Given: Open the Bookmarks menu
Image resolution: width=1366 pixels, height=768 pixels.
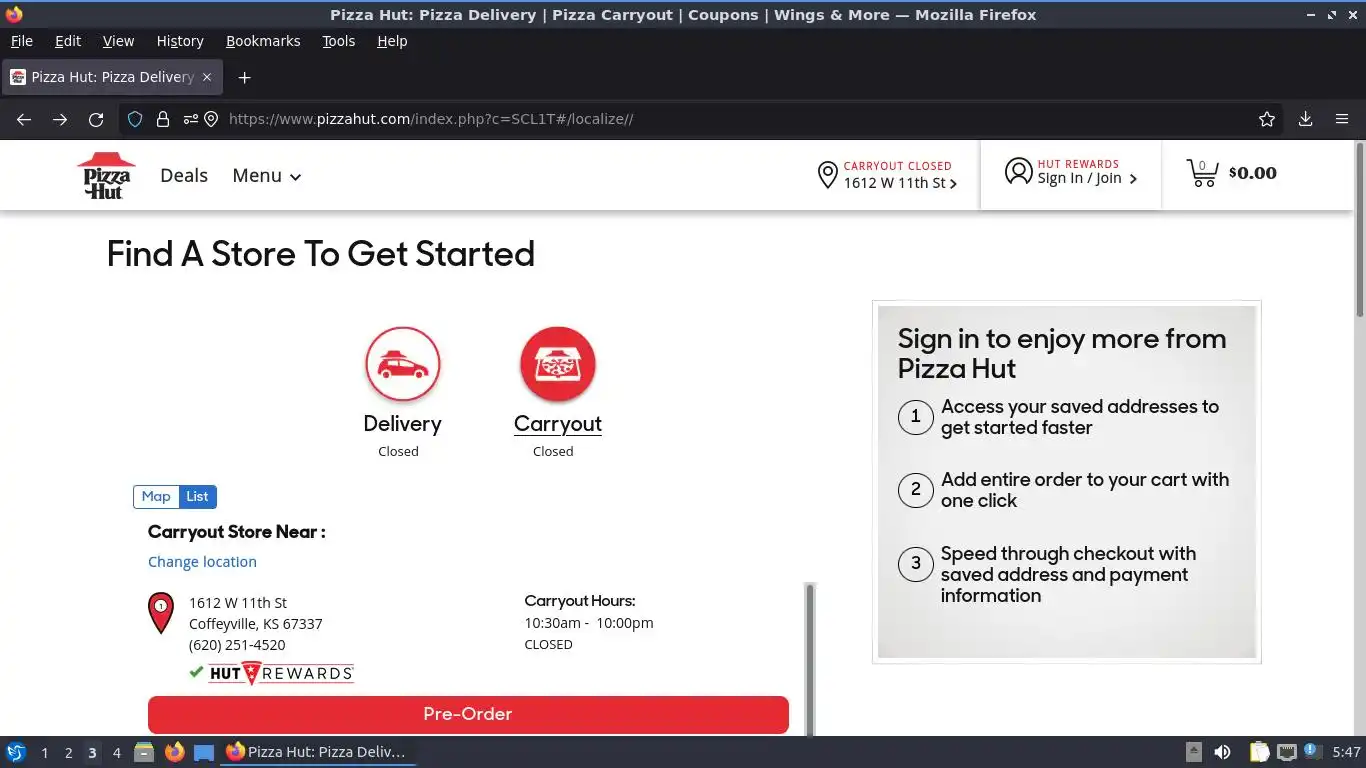Looking at the screenshot, I should (263, 41).
